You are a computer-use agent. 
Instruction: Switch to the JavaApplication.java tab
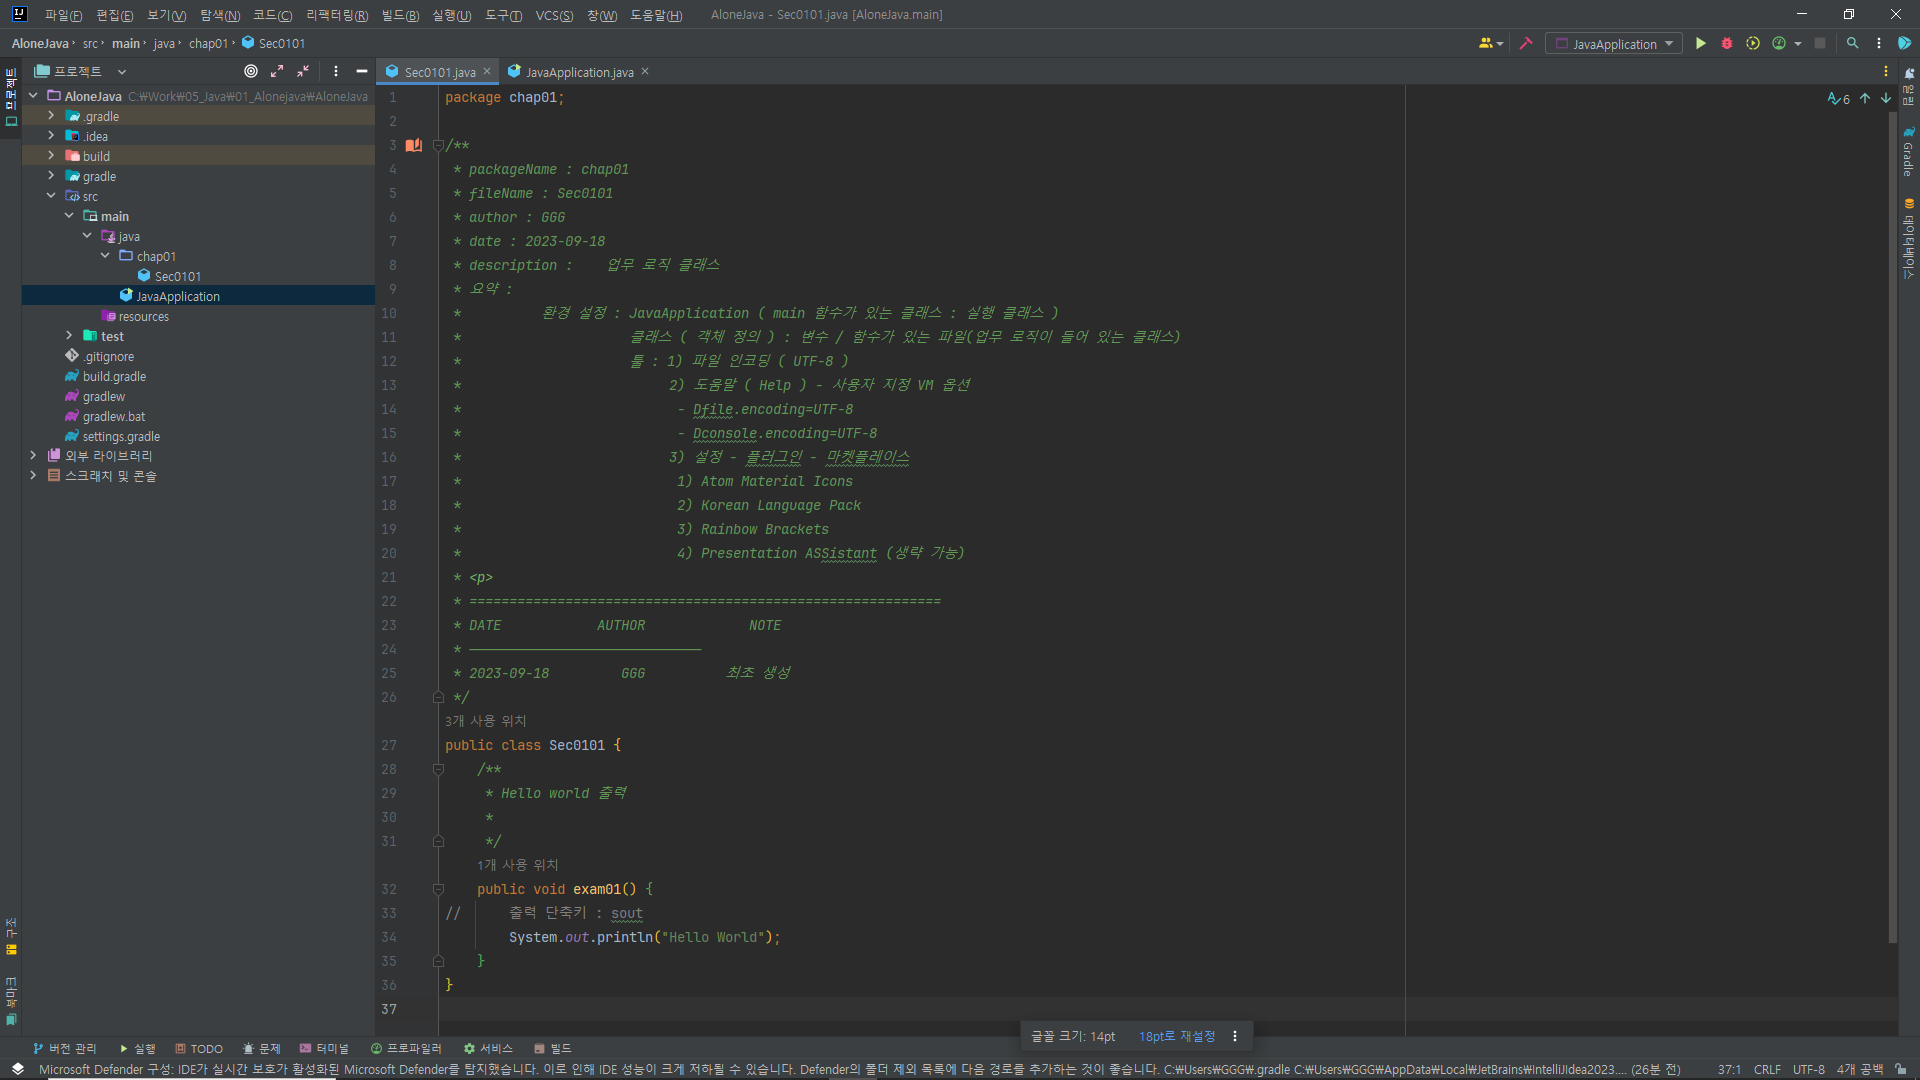pyautogui.click(x=578, y=72)
